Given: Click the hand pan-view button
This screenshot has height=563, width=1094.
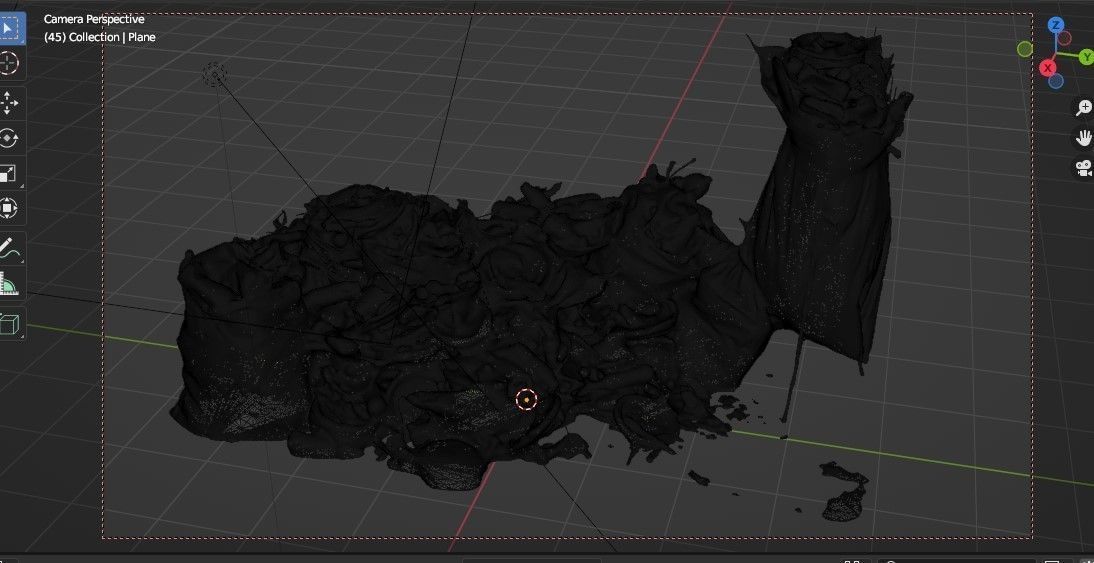Looking at the screenshot, I should tap(1084, 137).
